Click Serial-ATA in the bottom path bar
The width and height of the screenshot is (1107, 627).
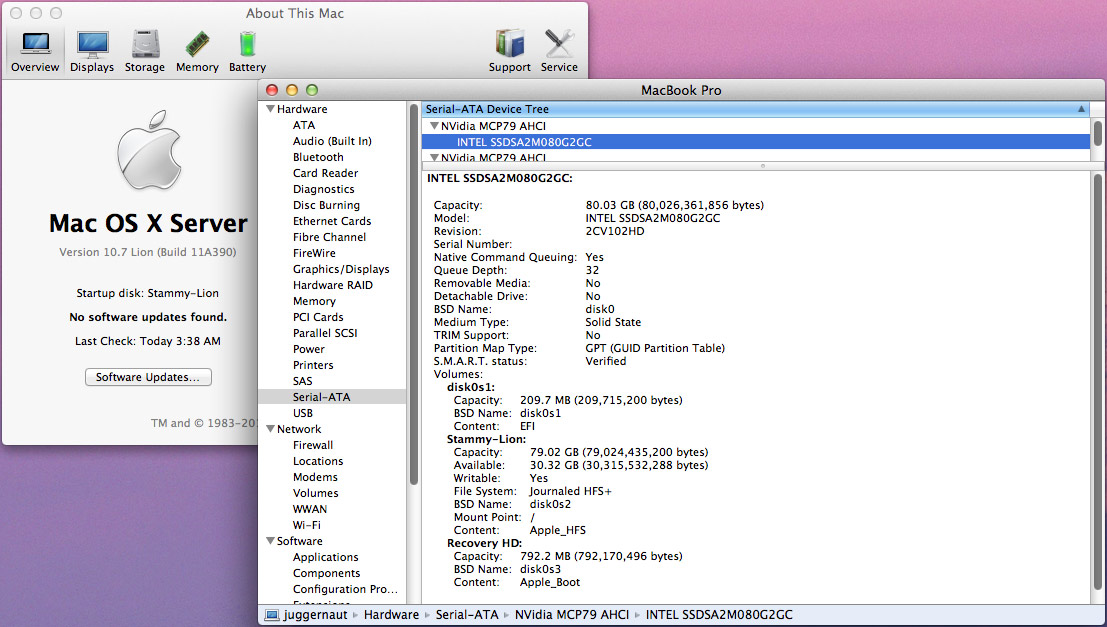tap(467, 615)
